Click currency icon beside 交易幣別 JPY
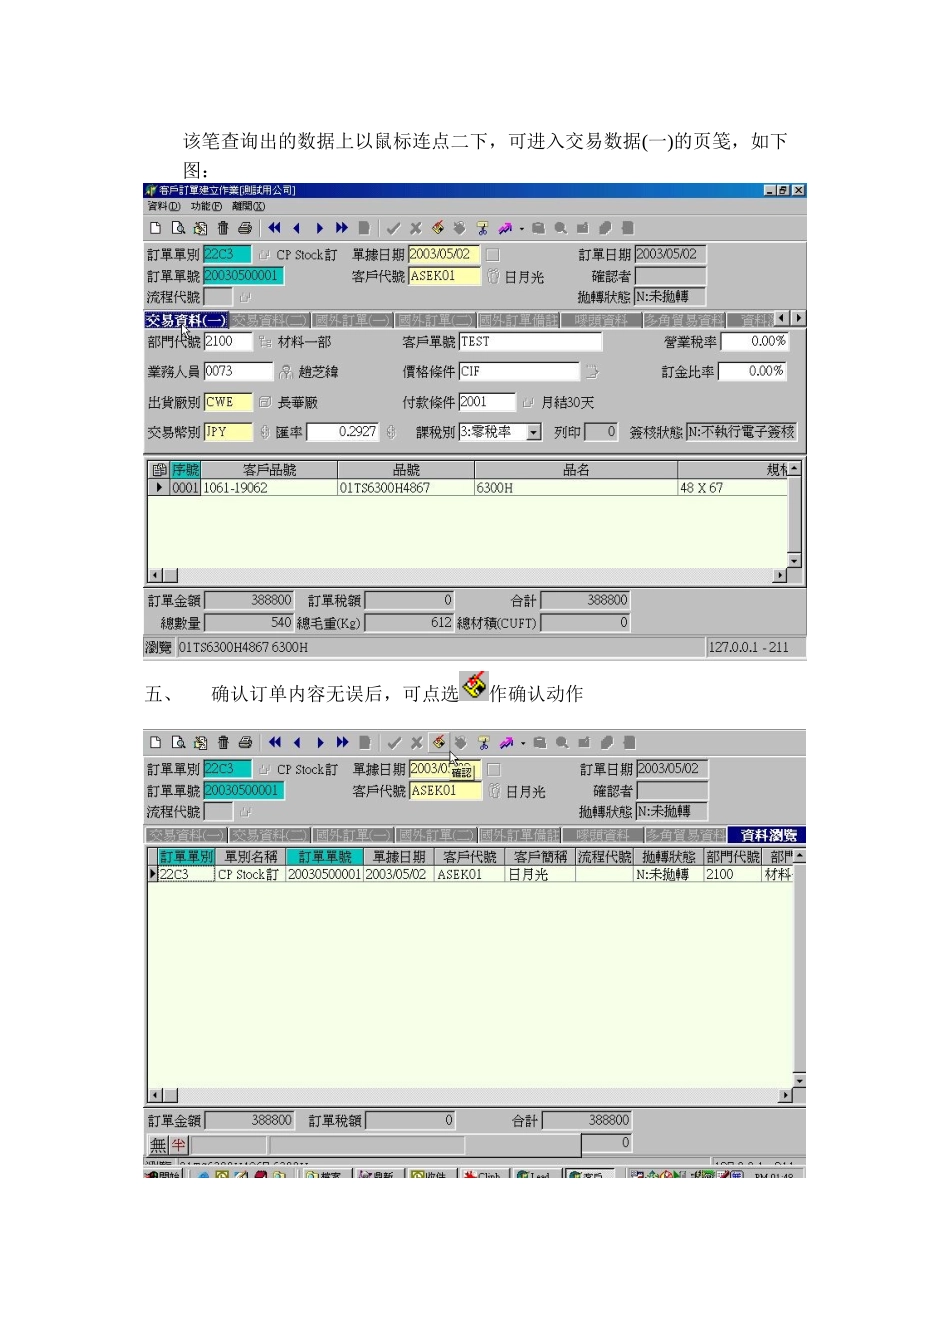 click(264, 432)
